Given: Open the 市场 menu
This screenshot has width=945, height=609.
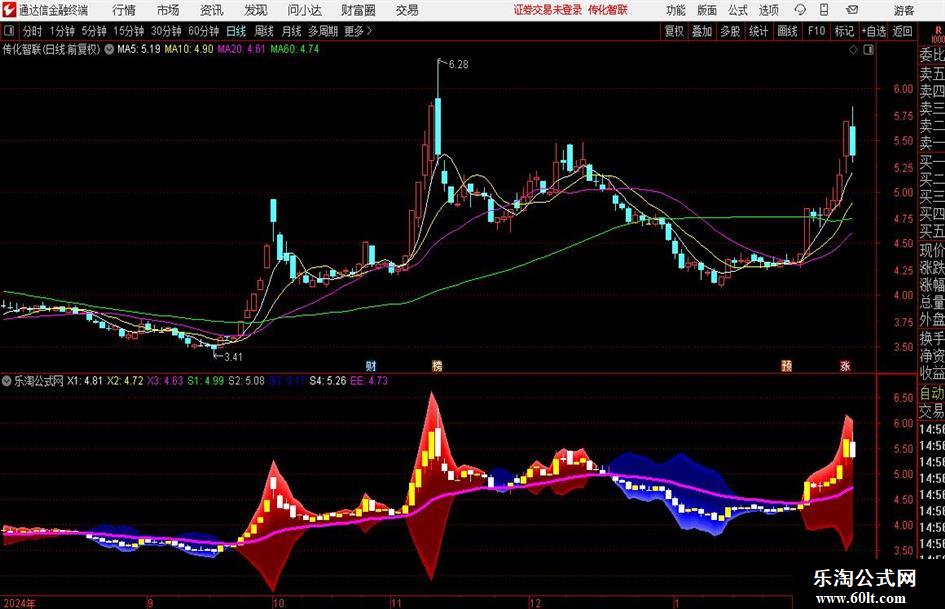Looking at the screenshot, I should (168, 10).
